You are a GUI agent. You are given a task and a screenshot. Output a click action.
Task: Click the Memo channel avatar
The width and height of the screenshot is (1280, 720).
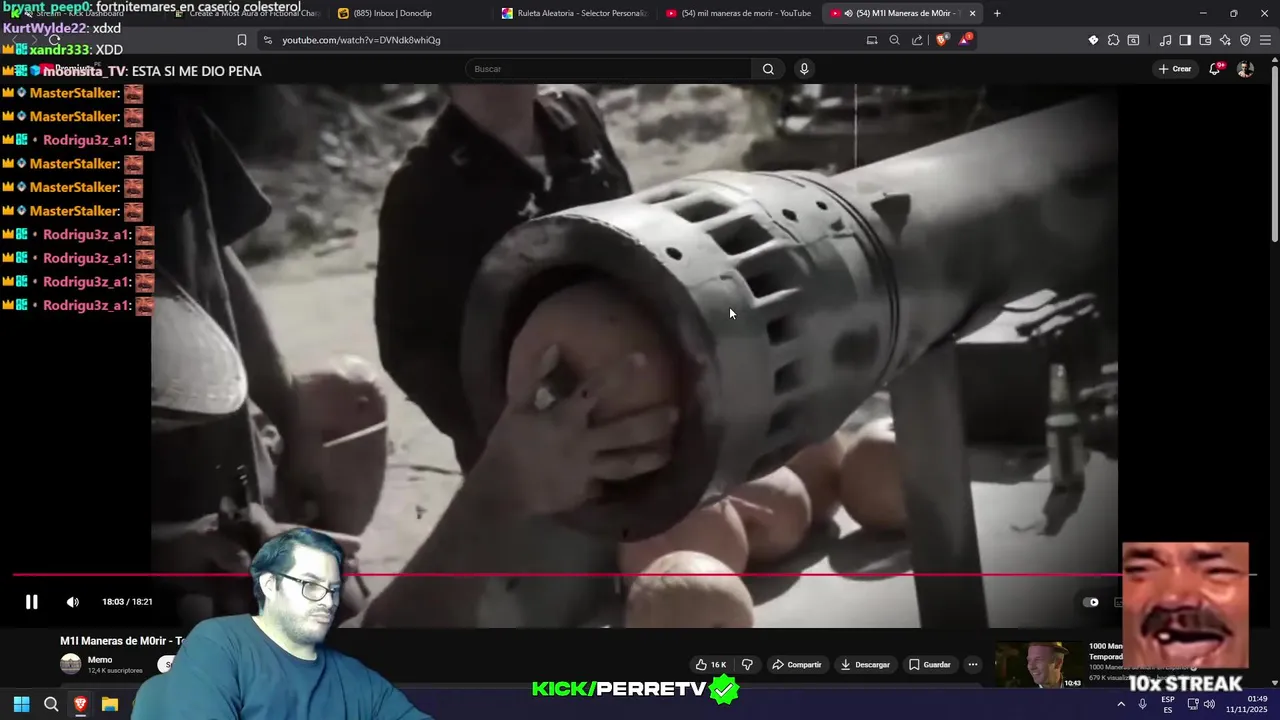tap(70, 664)
